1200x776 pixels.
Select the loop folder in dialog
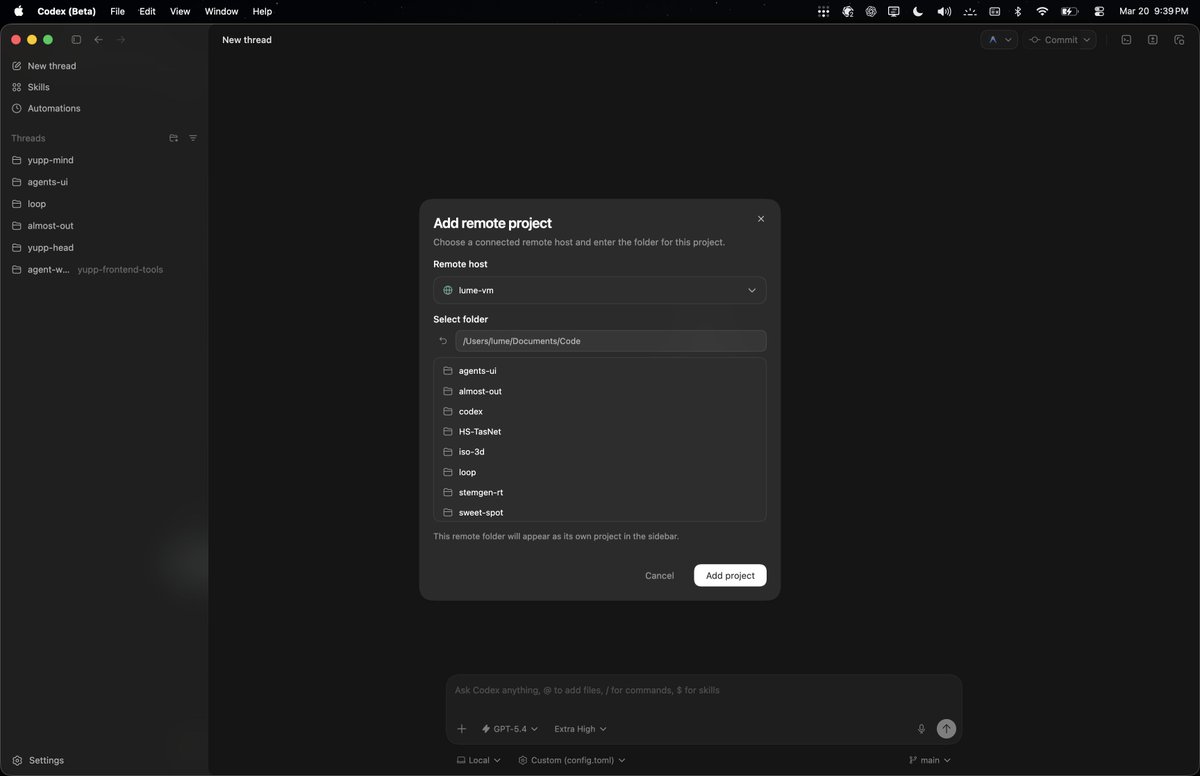pyautogui.click(x=600, y=472)
